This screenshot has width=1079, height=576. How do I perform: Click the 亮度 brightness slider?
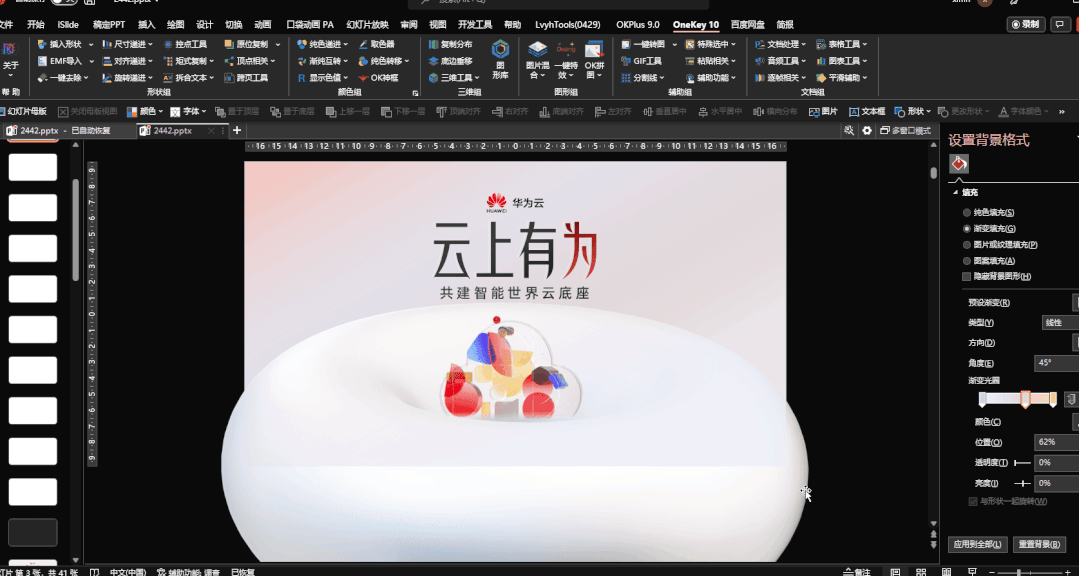click(x=1023, y=483)
